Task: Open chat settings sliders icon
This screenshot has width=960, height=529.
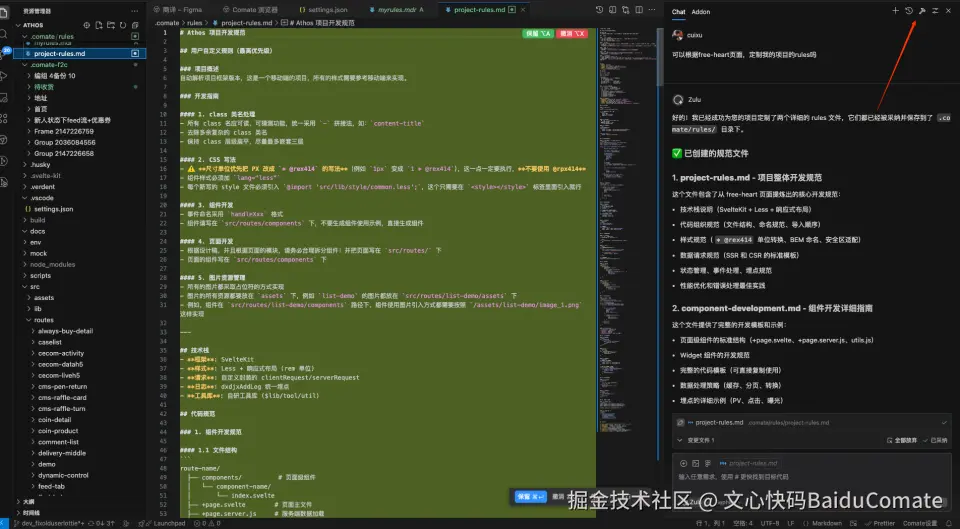Action: [x=935, y=11]
